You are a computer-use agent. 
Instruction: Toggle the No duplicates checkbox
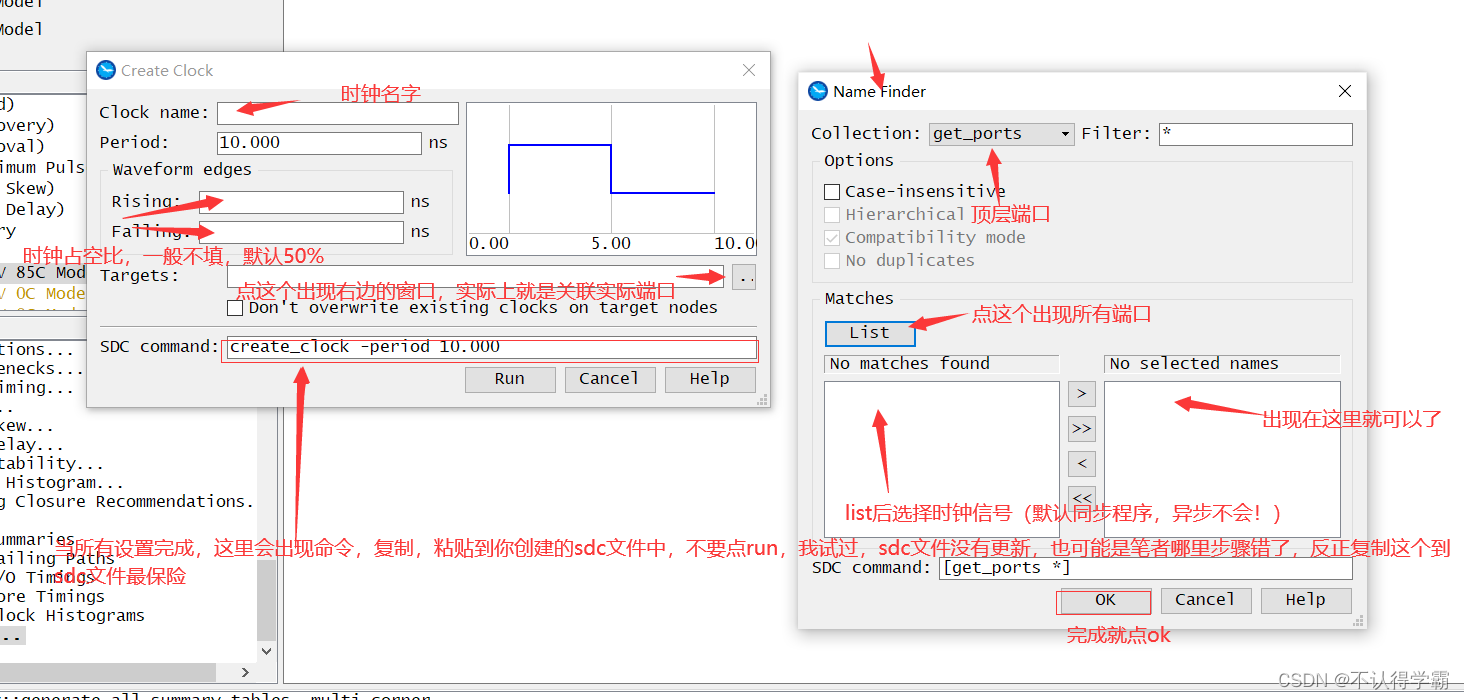pyautogui.click(x=832, y=260)
